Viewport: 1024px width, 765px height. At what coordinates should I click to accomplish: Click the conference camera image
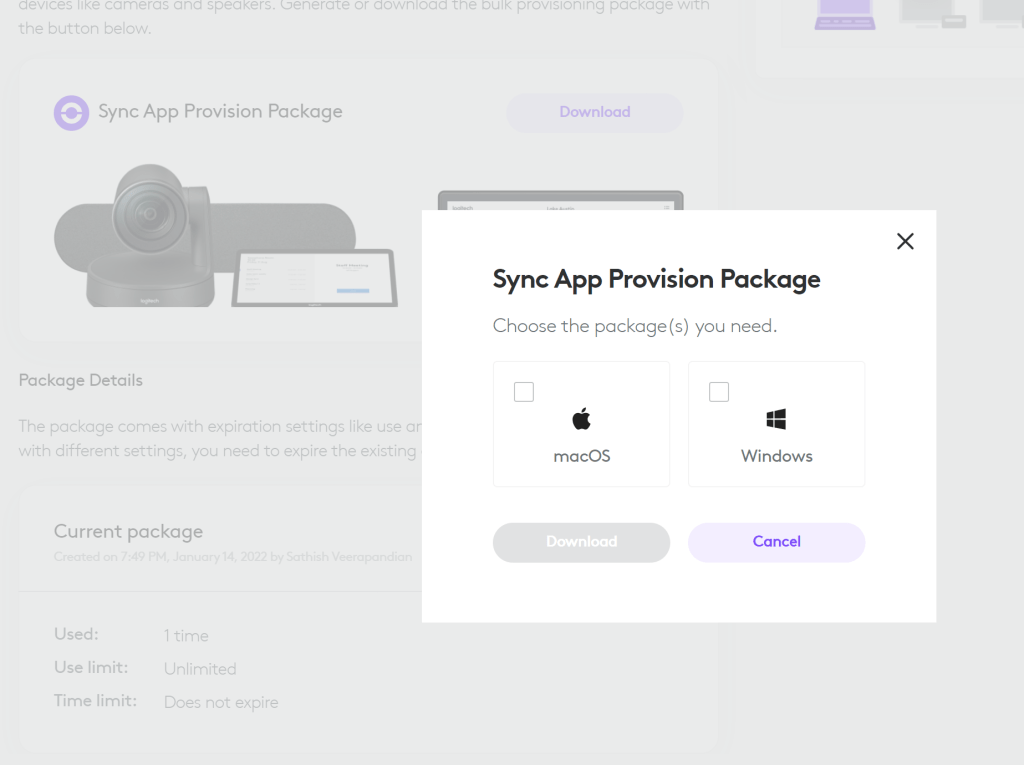point(160,235)
